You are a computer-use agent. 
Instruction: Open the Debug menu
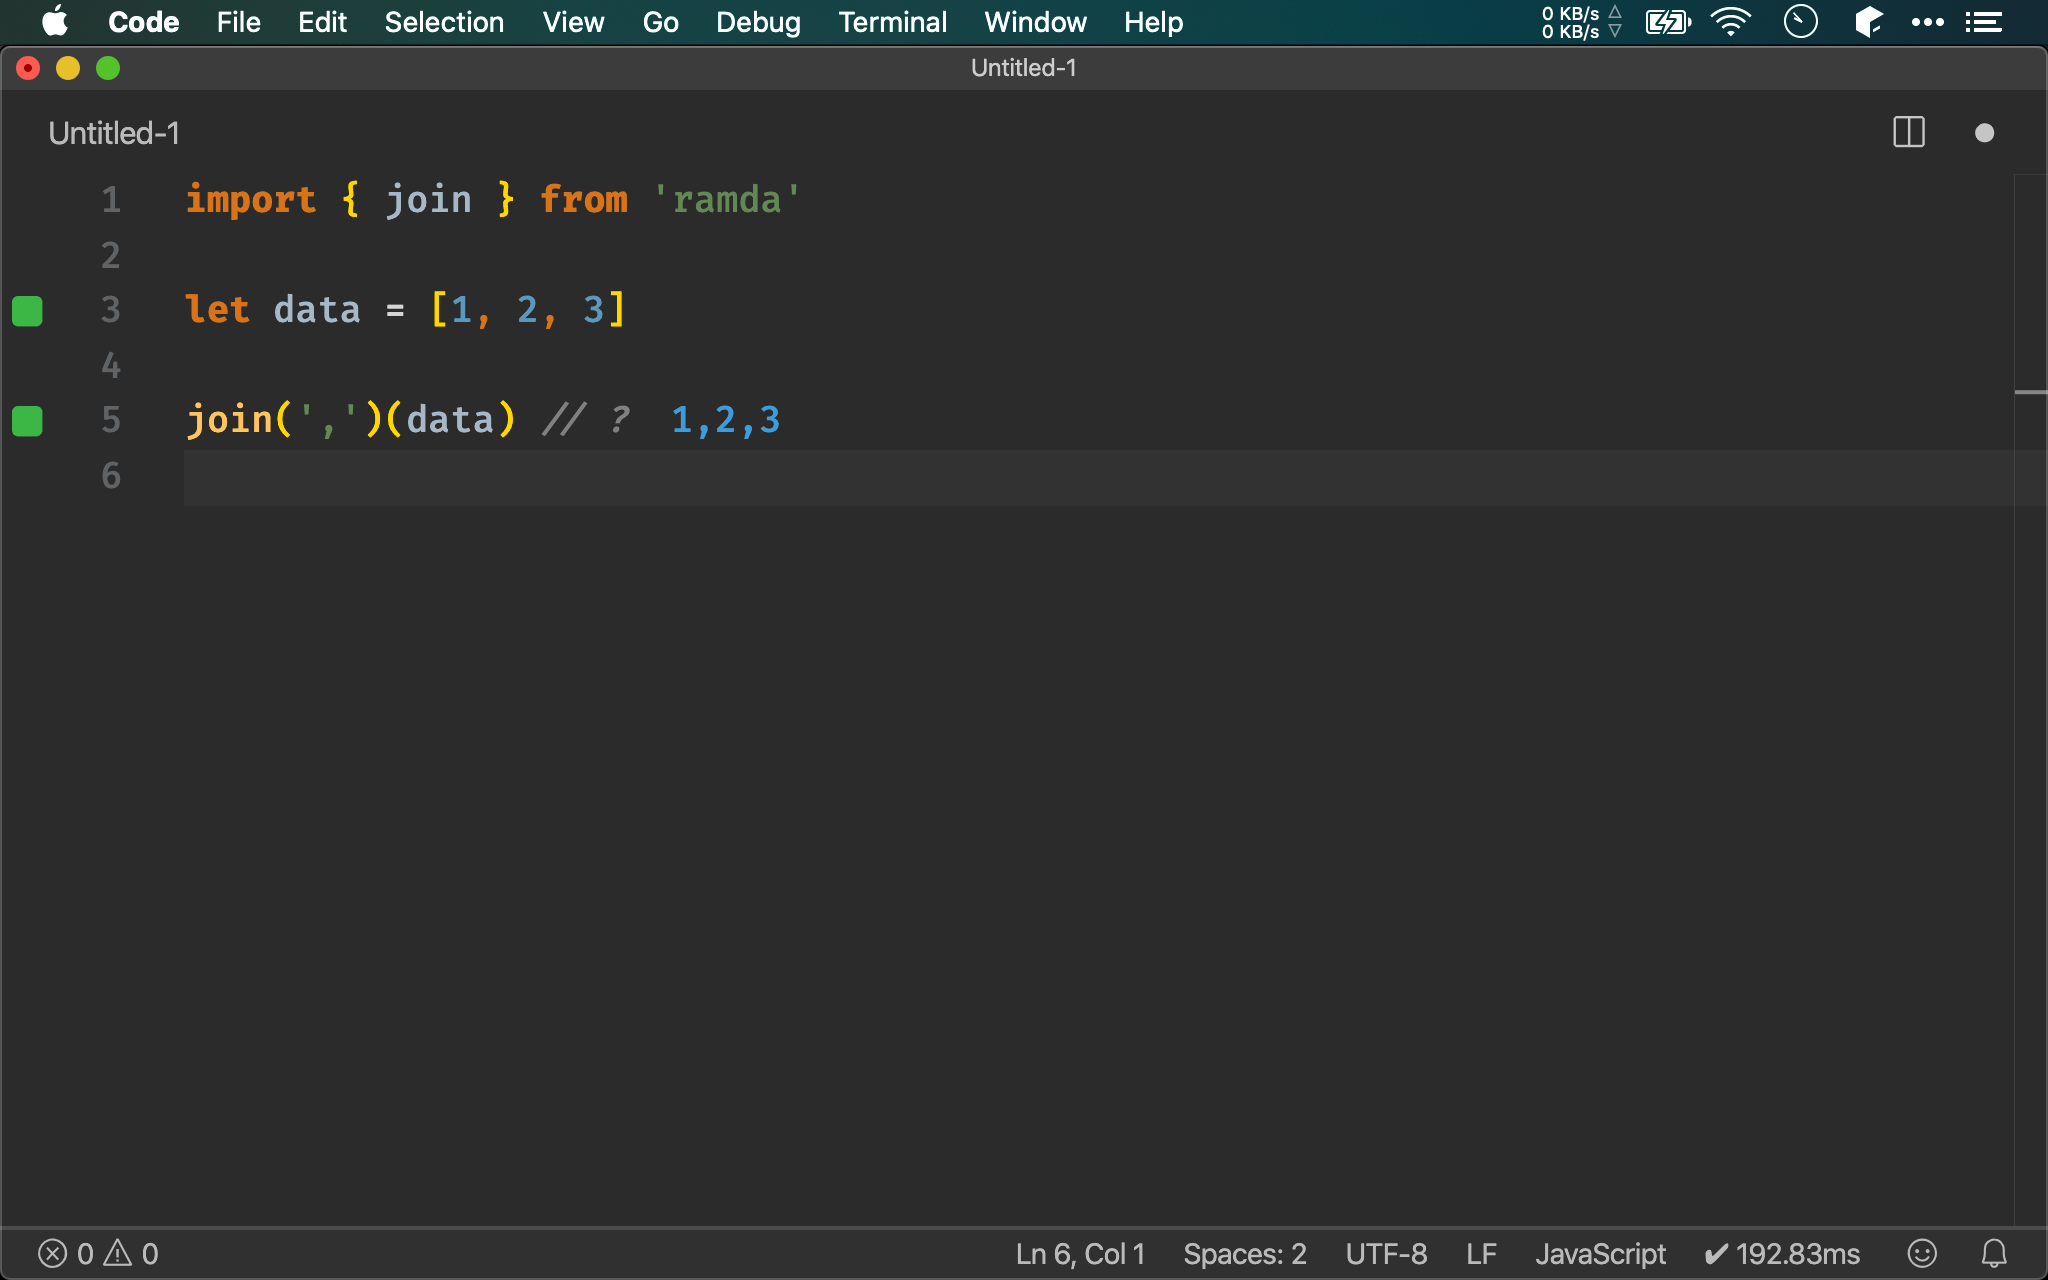[x=758, y=22]
